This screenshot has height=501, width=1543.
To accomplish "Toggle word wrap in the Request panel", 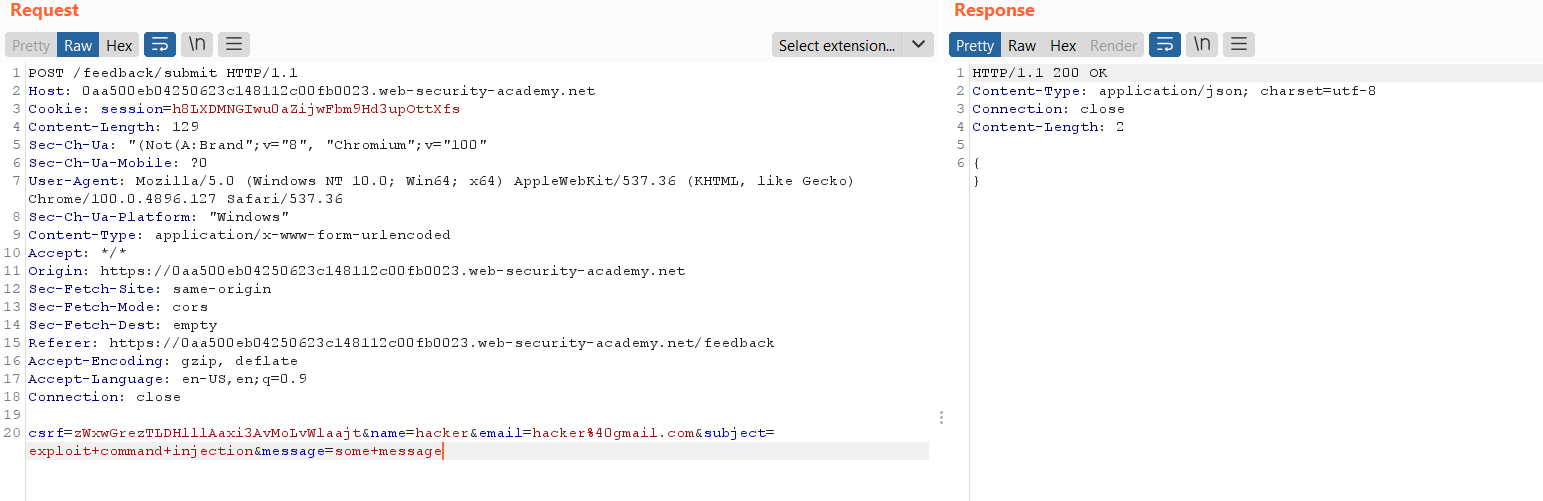I will pyautogui.click(x=160, y=45).
